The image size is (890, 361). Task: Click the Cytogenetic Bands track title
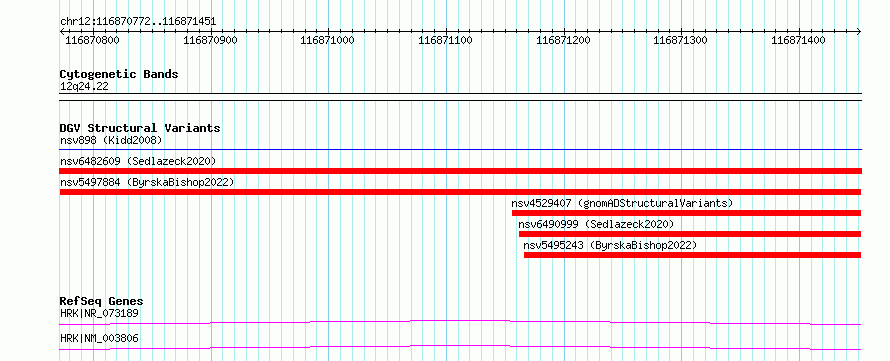click(x=119, y=74)
